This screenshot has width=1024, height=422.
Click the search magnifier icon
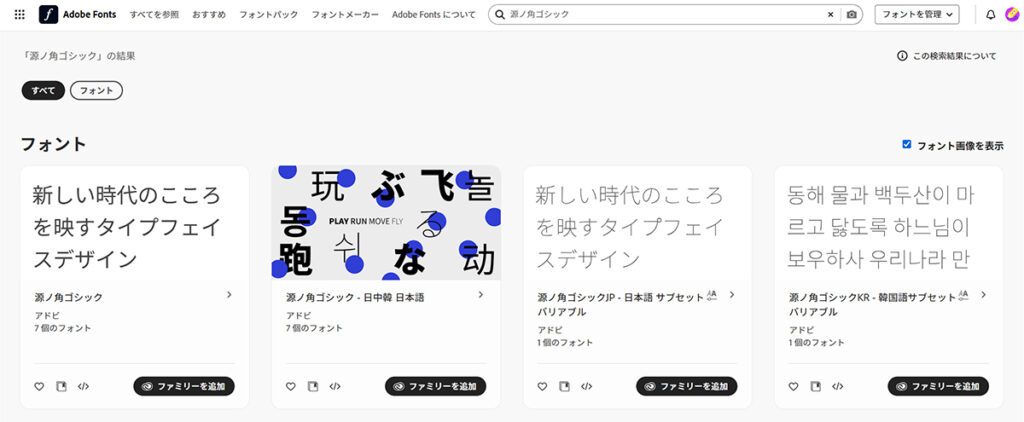(500, 14)
